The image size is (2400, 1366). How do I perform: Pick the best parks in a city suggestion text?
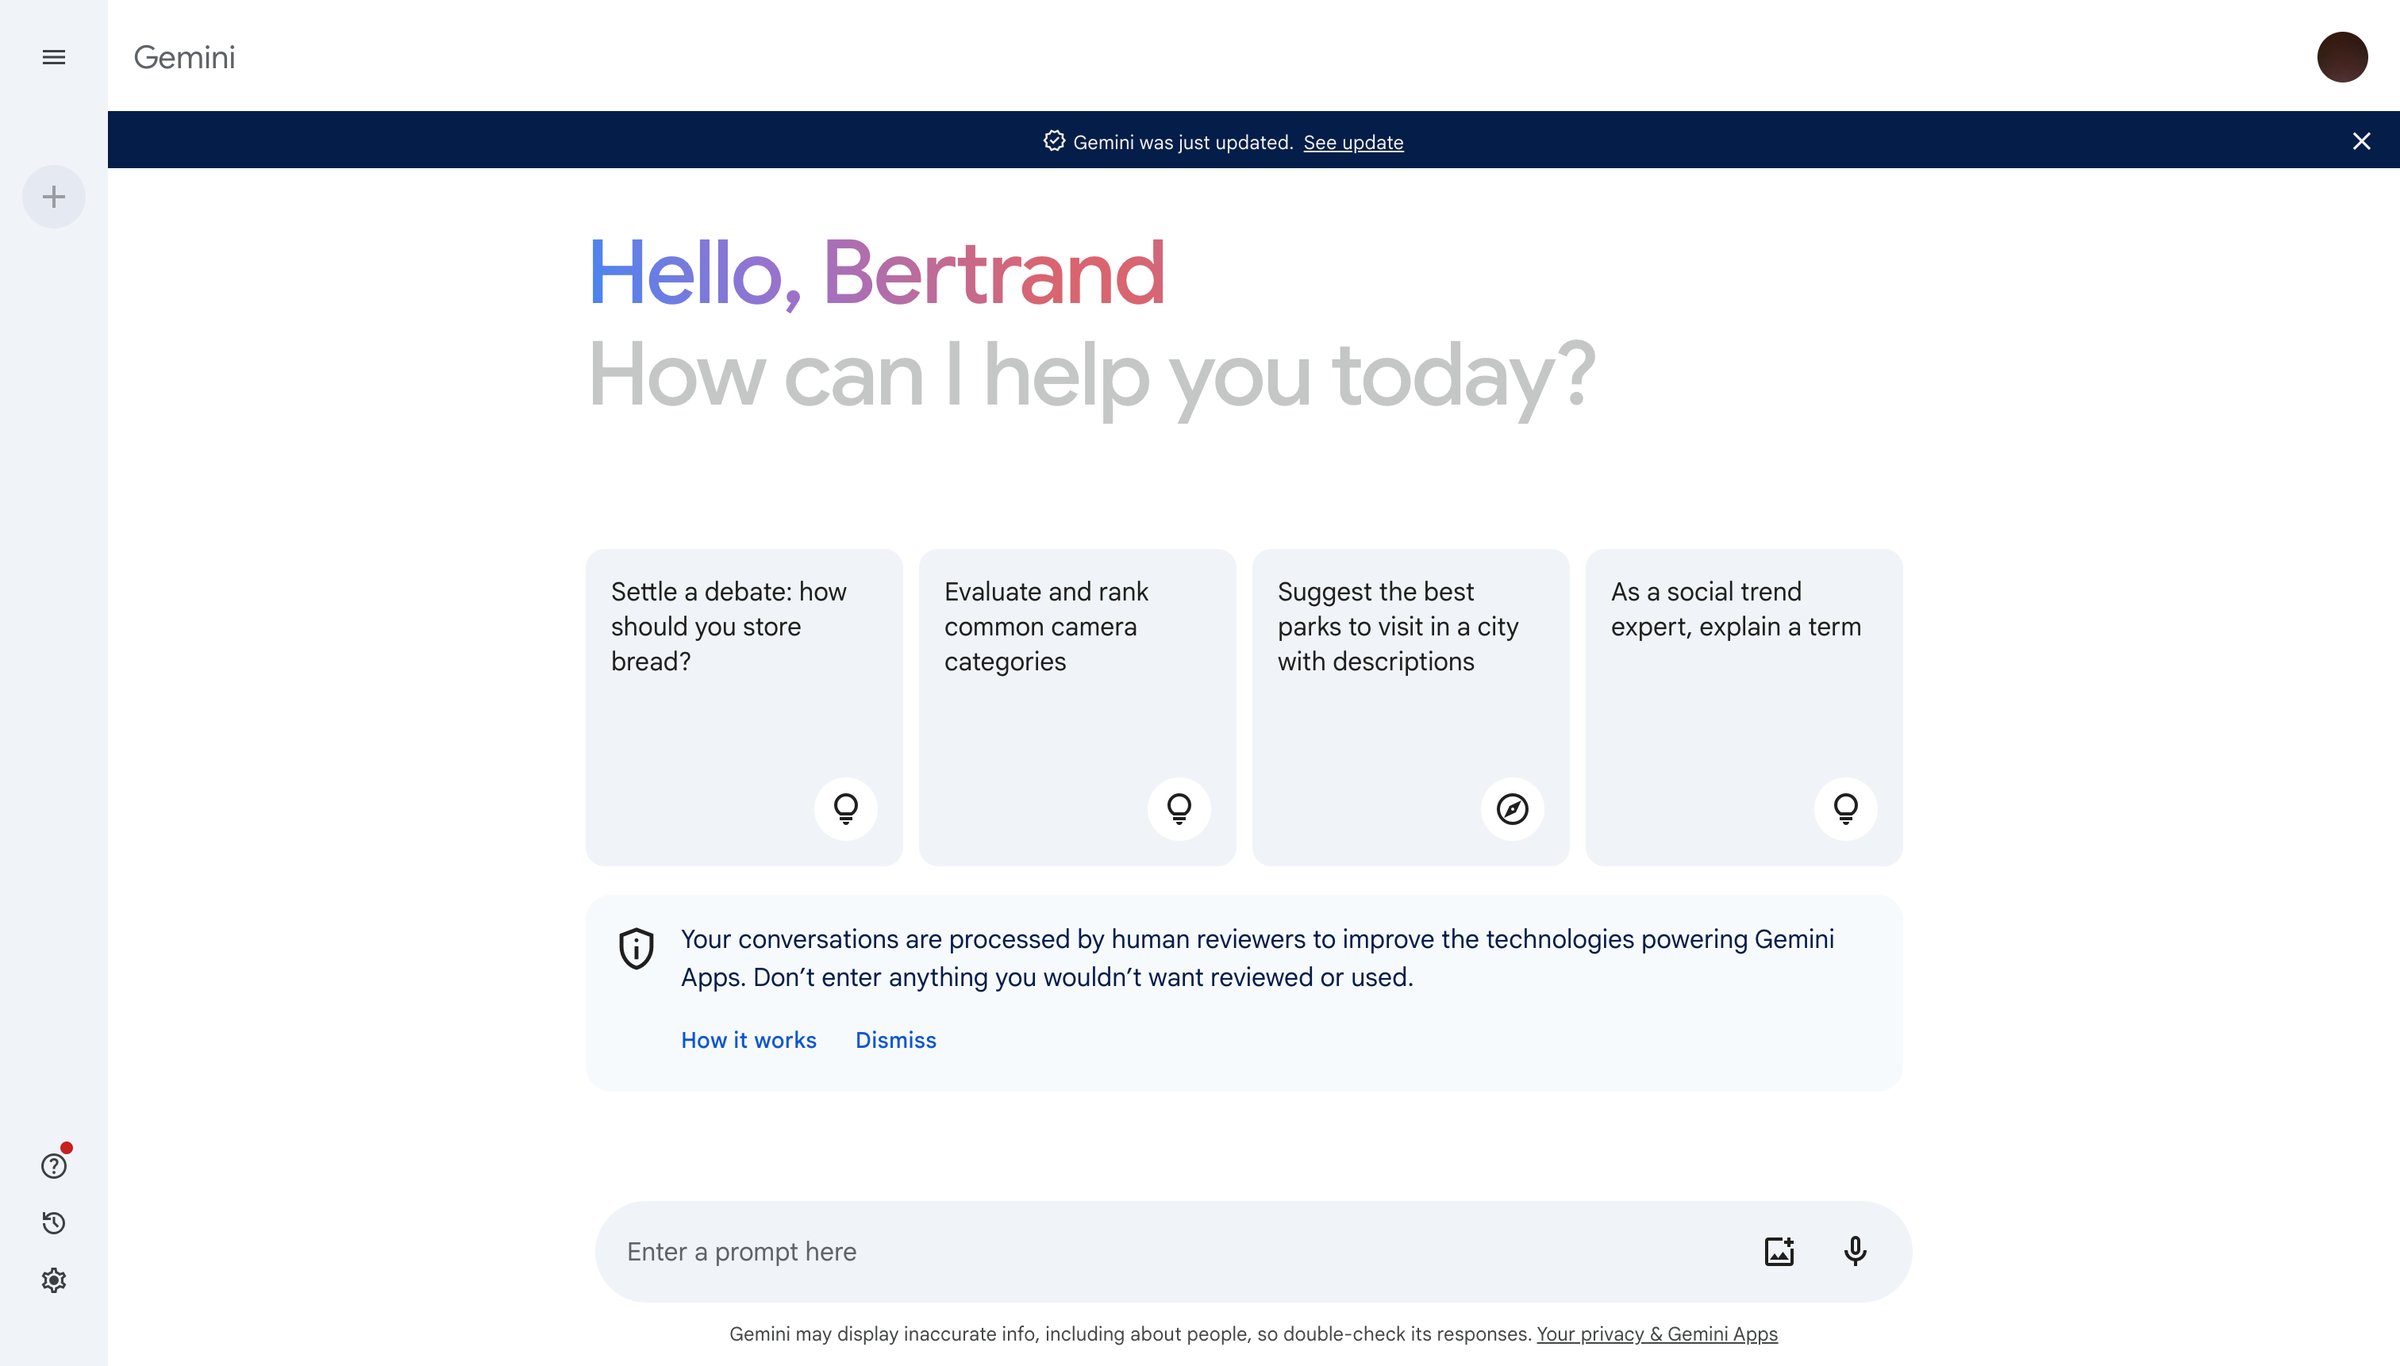[1398, 627]
